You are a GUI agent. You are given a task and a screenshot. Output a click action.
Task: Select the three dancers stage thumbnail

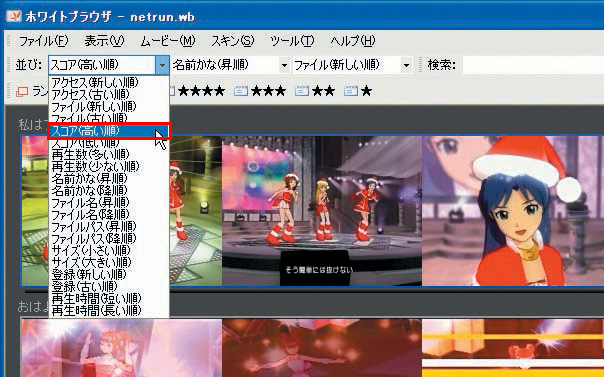[x=322, y=211]
